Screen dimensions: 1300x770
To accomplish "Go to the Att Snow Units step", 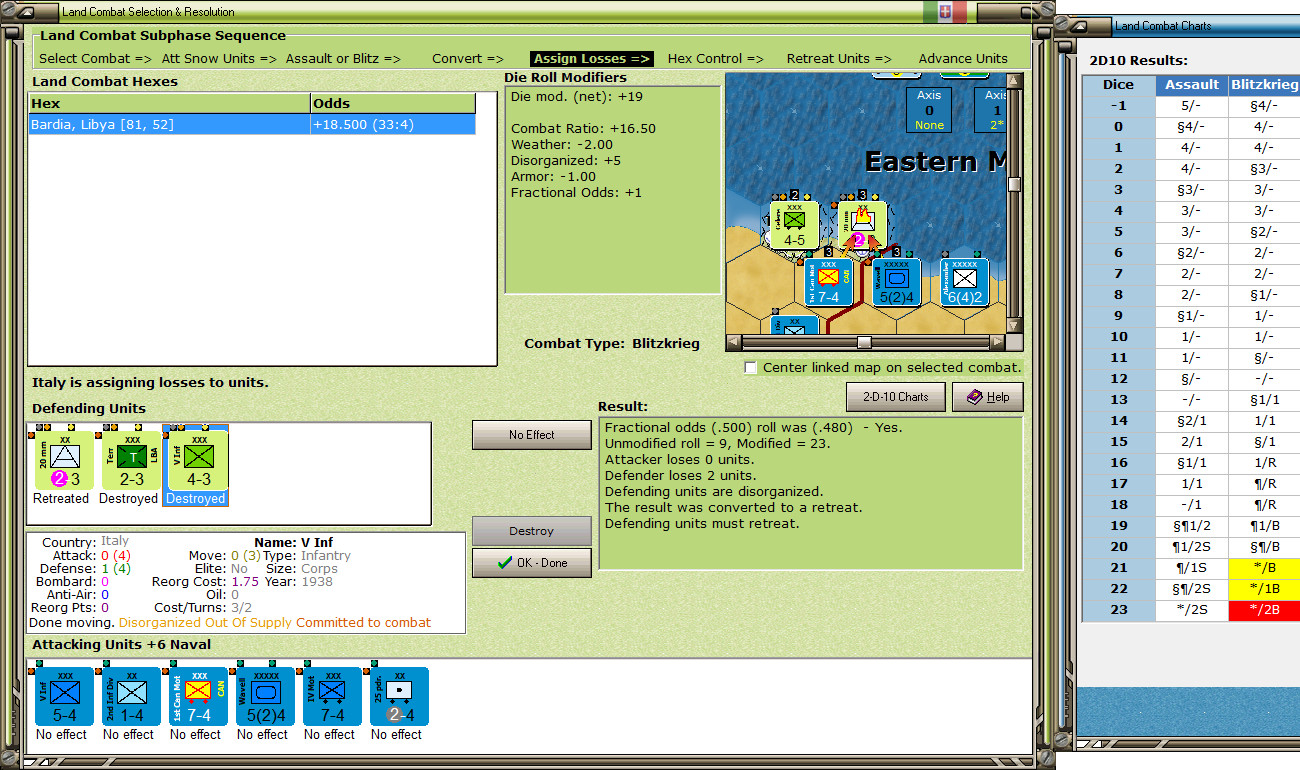I will 218,59.
